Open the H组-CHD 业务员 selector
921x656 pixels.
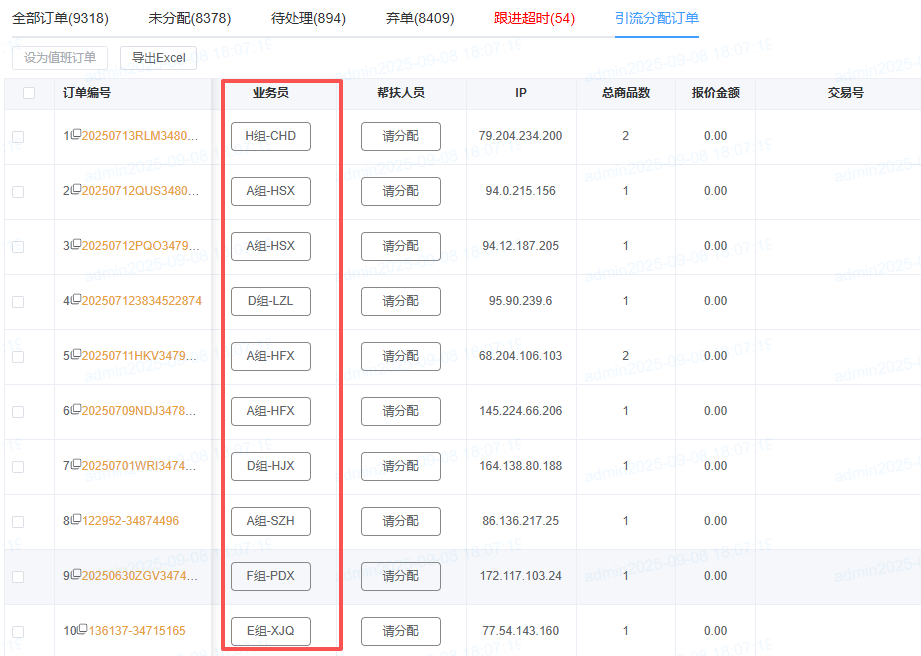pyautogui.click(x=270, y=136)
